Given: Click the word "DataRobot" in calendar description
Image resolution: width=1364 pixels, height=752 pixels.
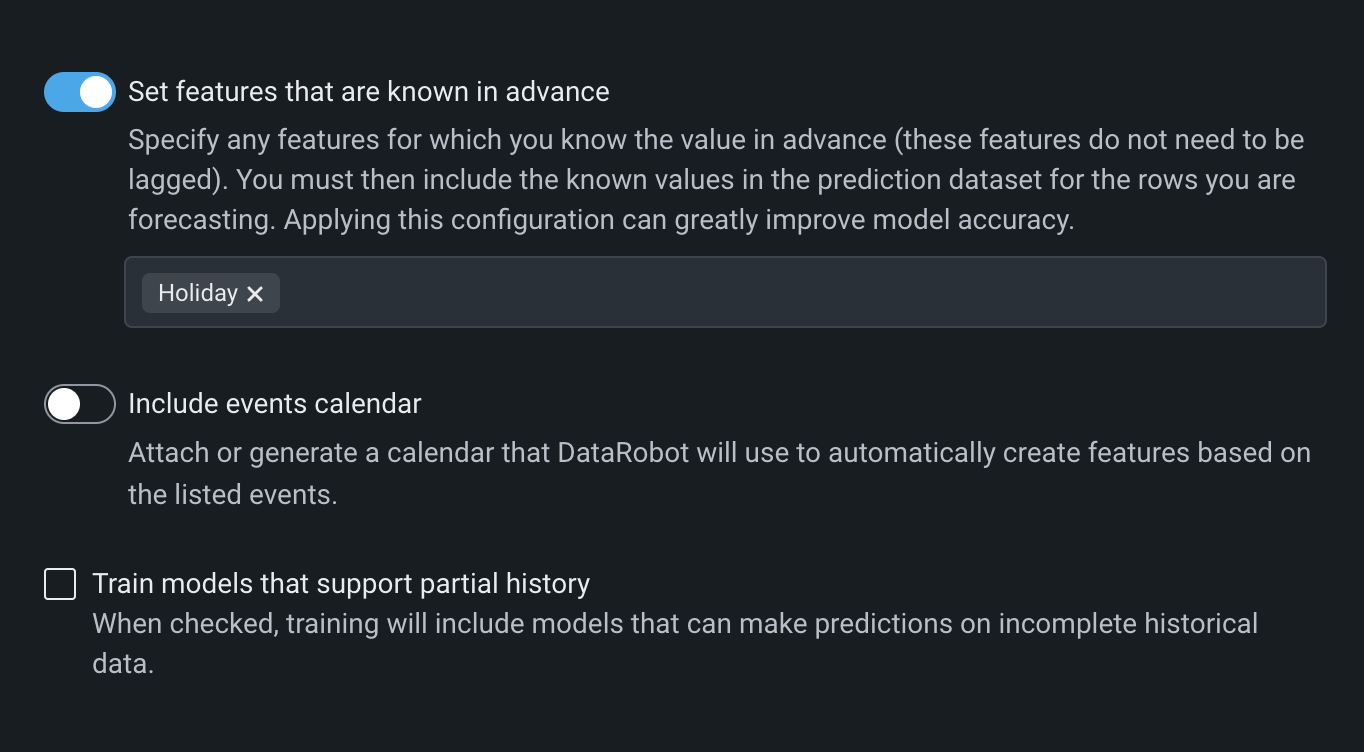Looking at the screenshot, I should [623, 453].
